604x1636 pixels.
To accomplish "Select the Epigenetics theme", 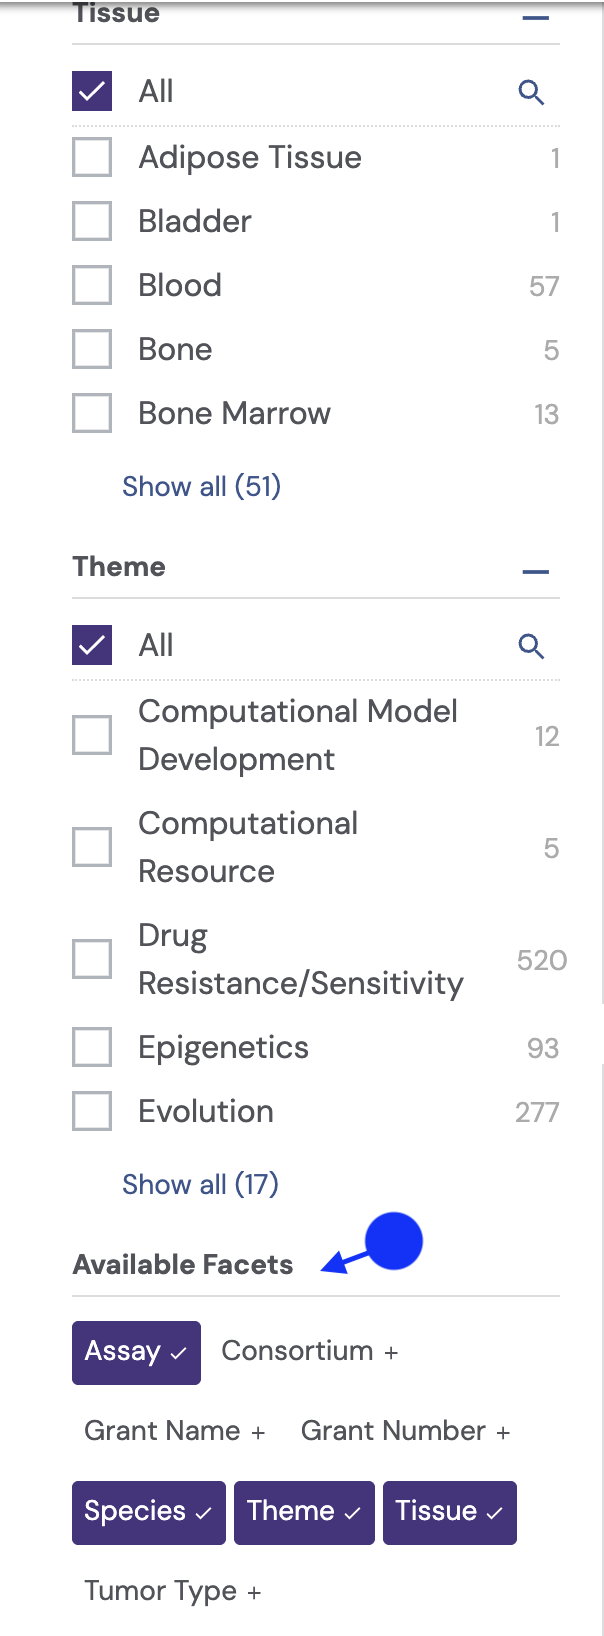I will pyautogui.click(x=91, y=1047).
